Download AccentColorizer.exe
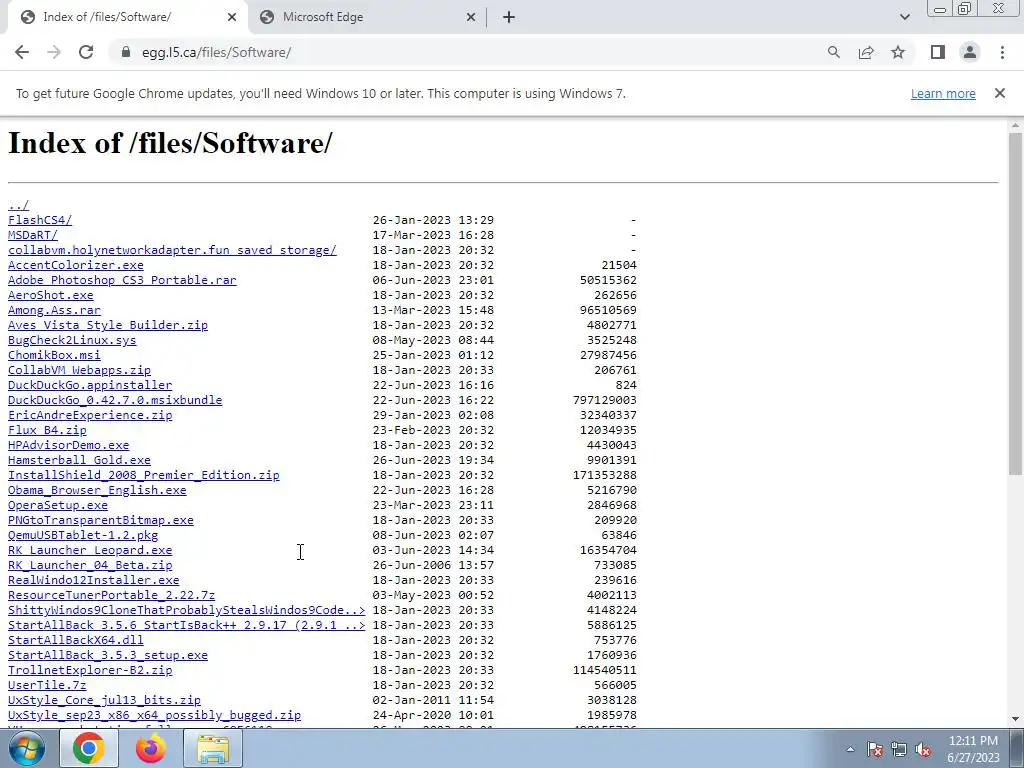 click(x=76, y=265)
